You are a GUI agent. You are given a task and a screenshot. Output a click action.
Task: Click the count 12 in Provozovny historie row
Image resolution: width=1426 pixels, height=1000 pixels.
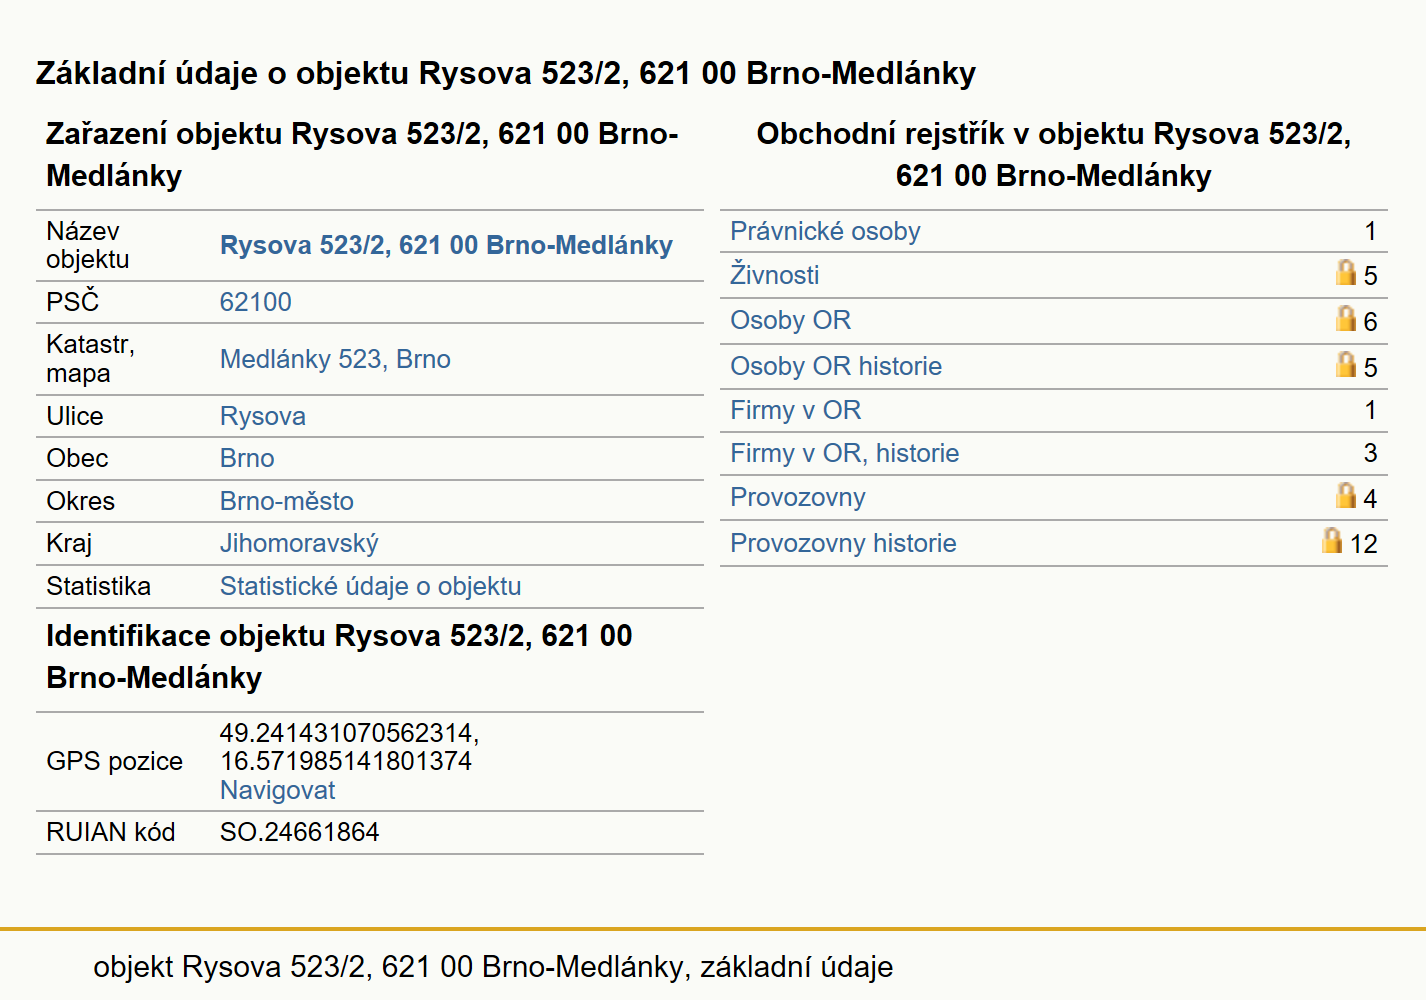click(x=1363, y=544)
